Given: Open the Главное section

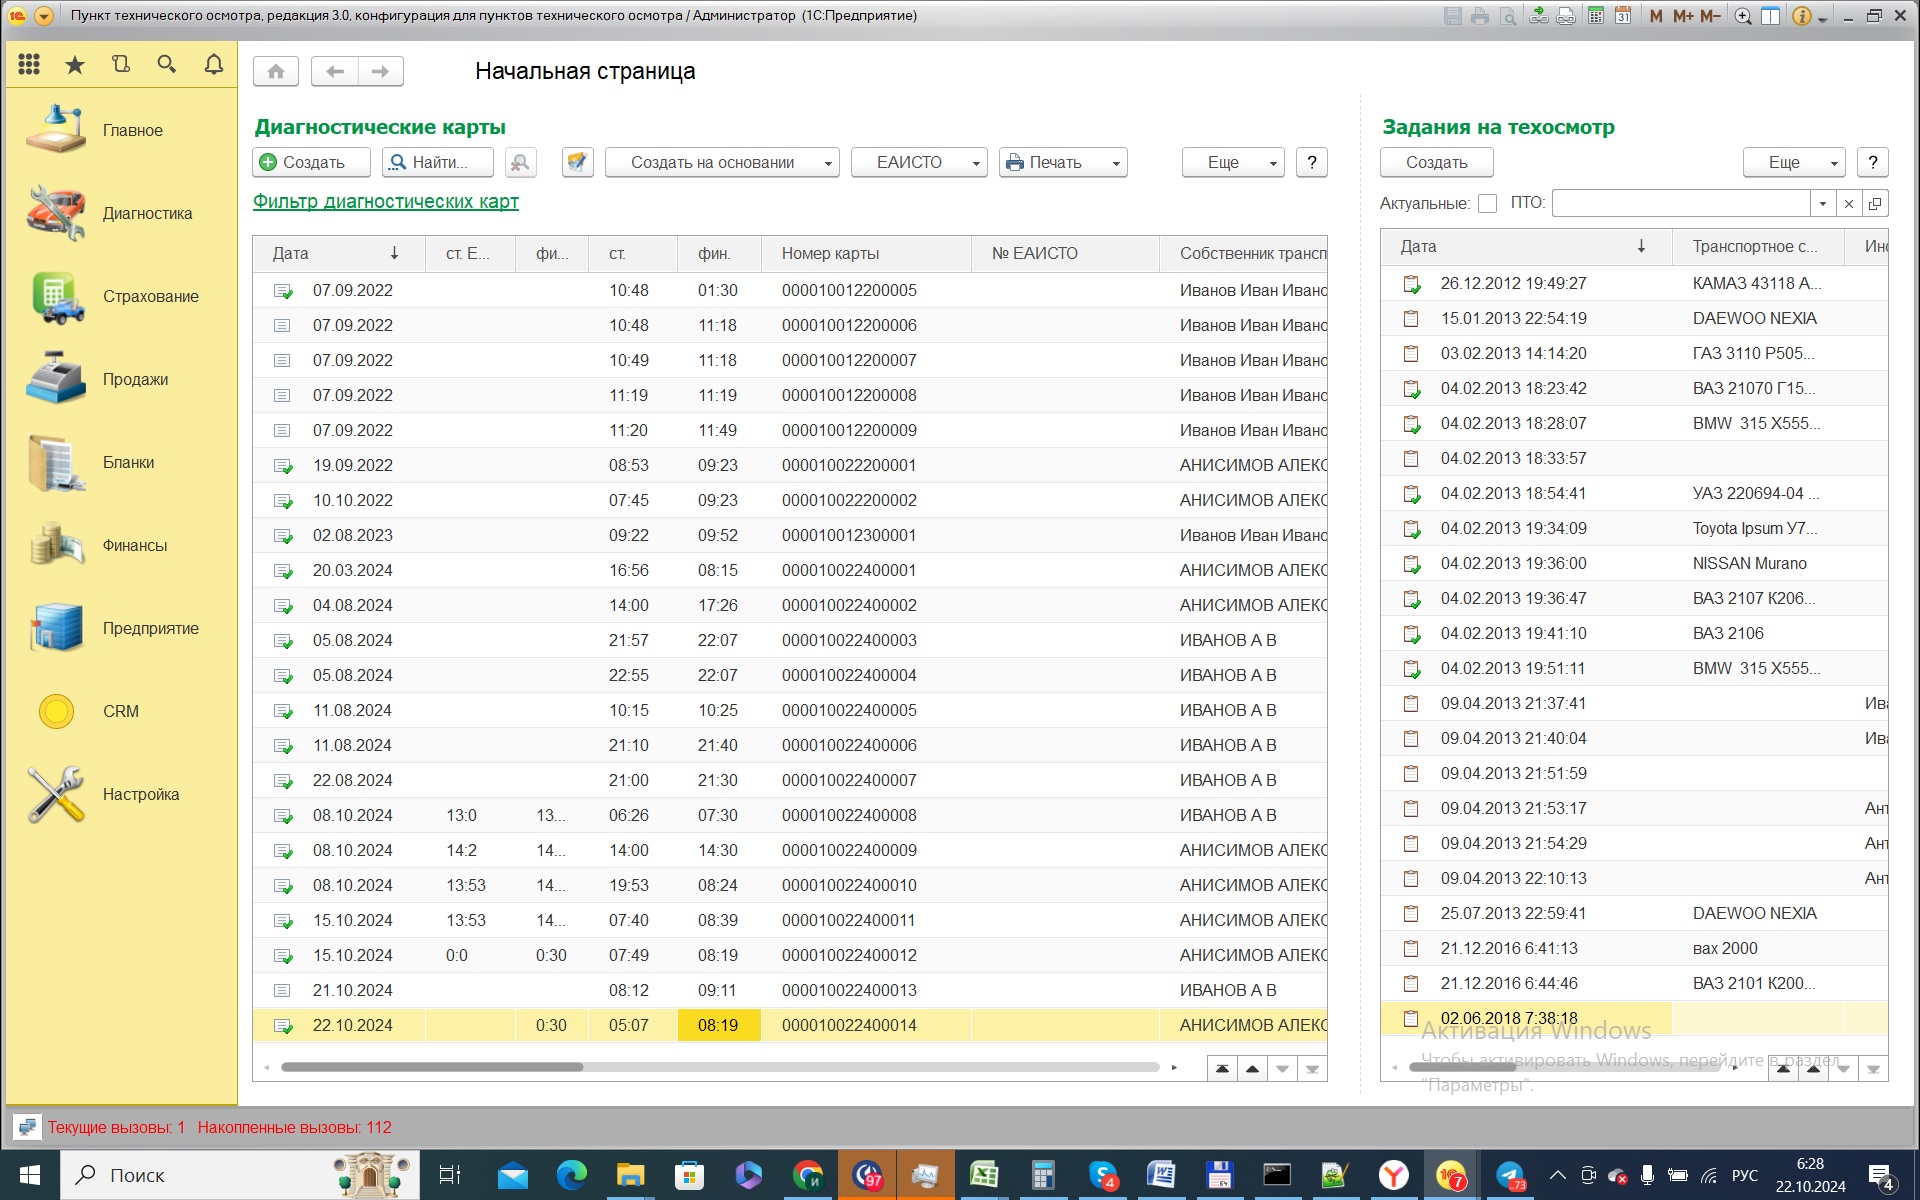Looking at the screenshot, I should (x=120, y=130).
